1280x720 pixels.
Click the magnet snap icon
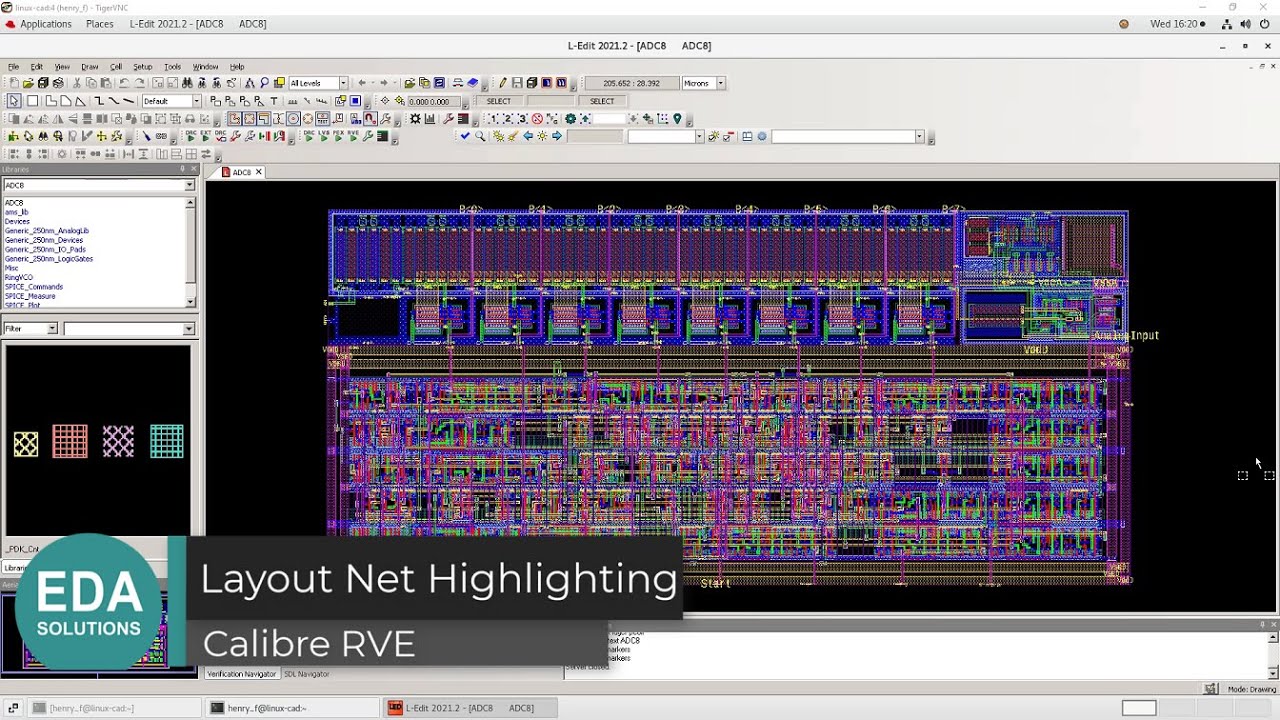click(x=370, y=119)
